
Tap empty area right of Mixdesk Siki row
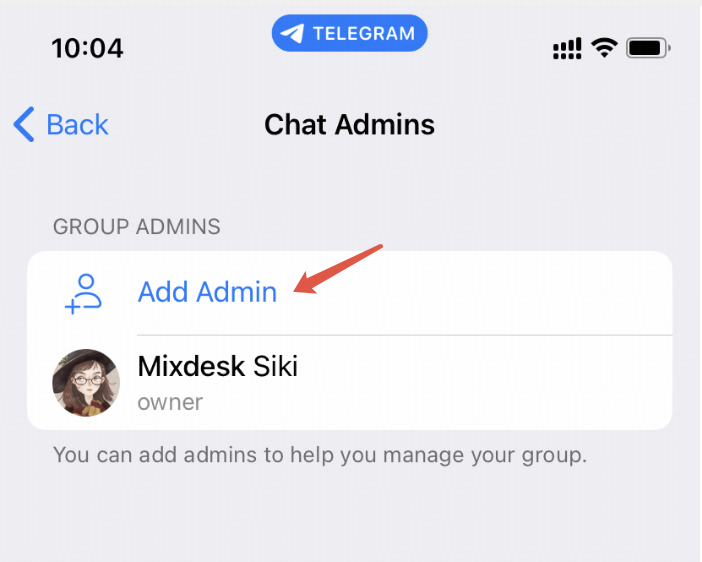(x=484, y=383)
